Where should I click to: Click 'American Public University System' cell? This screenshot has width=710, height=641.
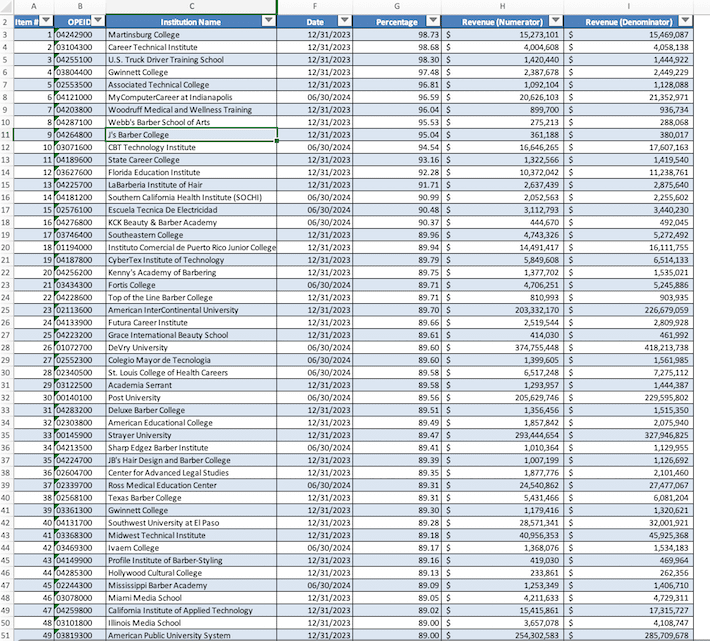point(191,636)
